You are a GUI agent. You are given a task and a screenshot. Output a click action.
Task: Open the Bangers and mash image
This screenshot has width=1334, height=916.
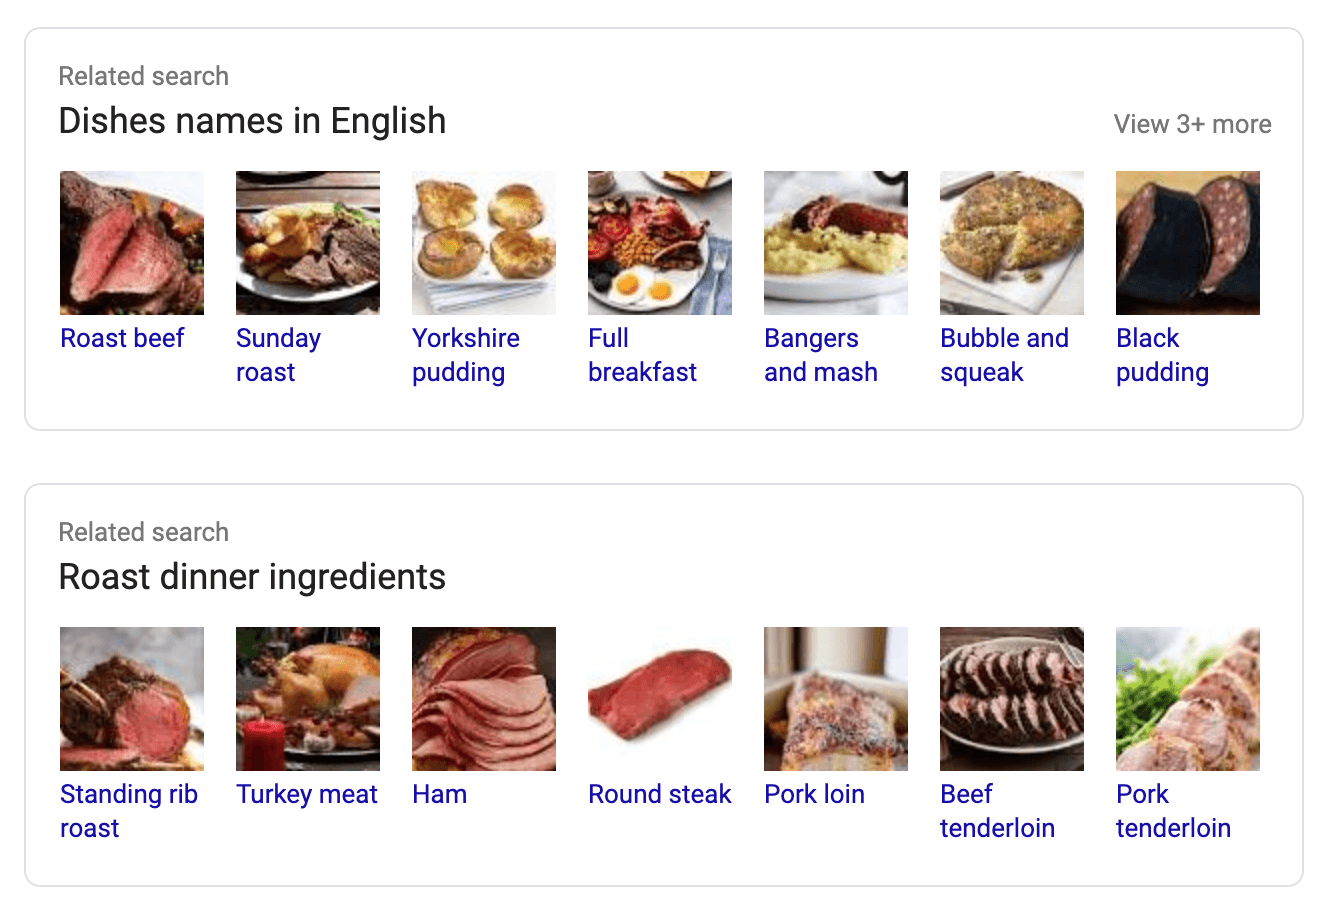(836, 243)
